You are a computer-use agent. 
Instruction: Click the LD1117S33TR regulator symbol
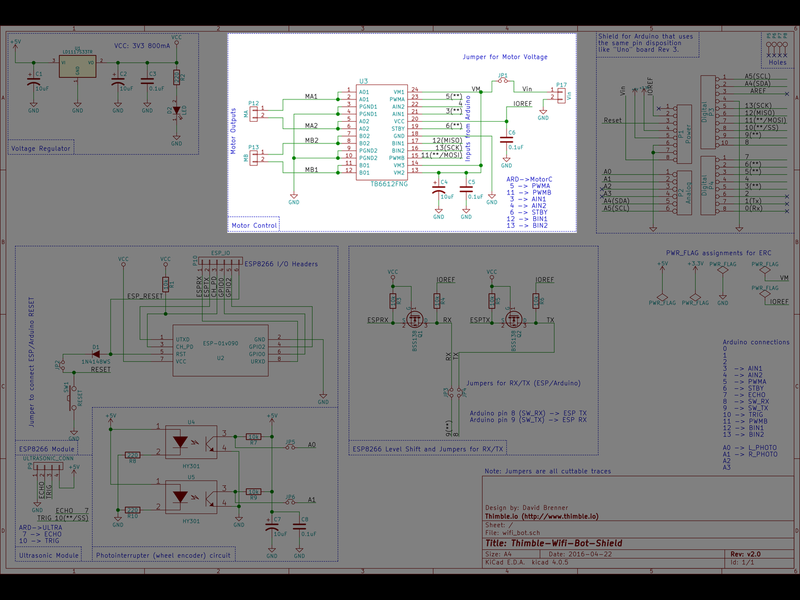(77, 66)
